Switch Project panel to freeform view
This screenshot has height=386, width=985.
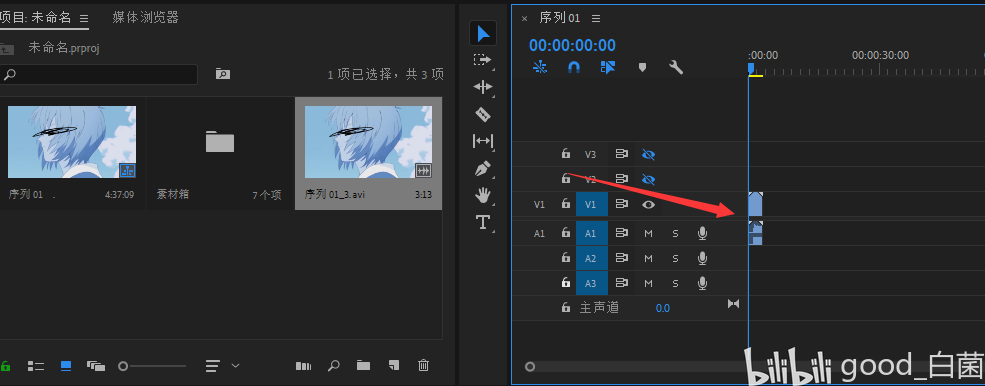(95, 366)
